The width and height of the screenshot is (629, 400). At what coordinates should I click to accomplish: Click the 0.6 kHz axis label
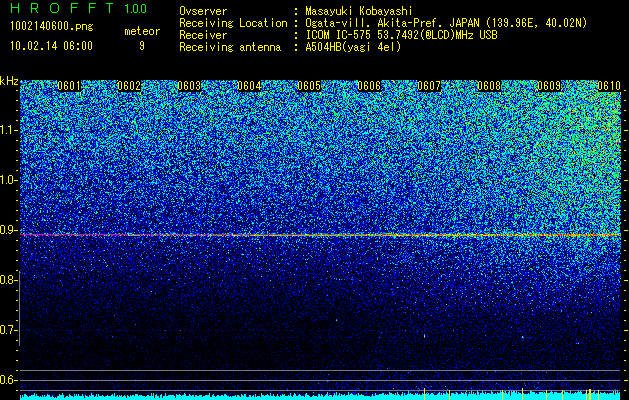click(9, 380)
